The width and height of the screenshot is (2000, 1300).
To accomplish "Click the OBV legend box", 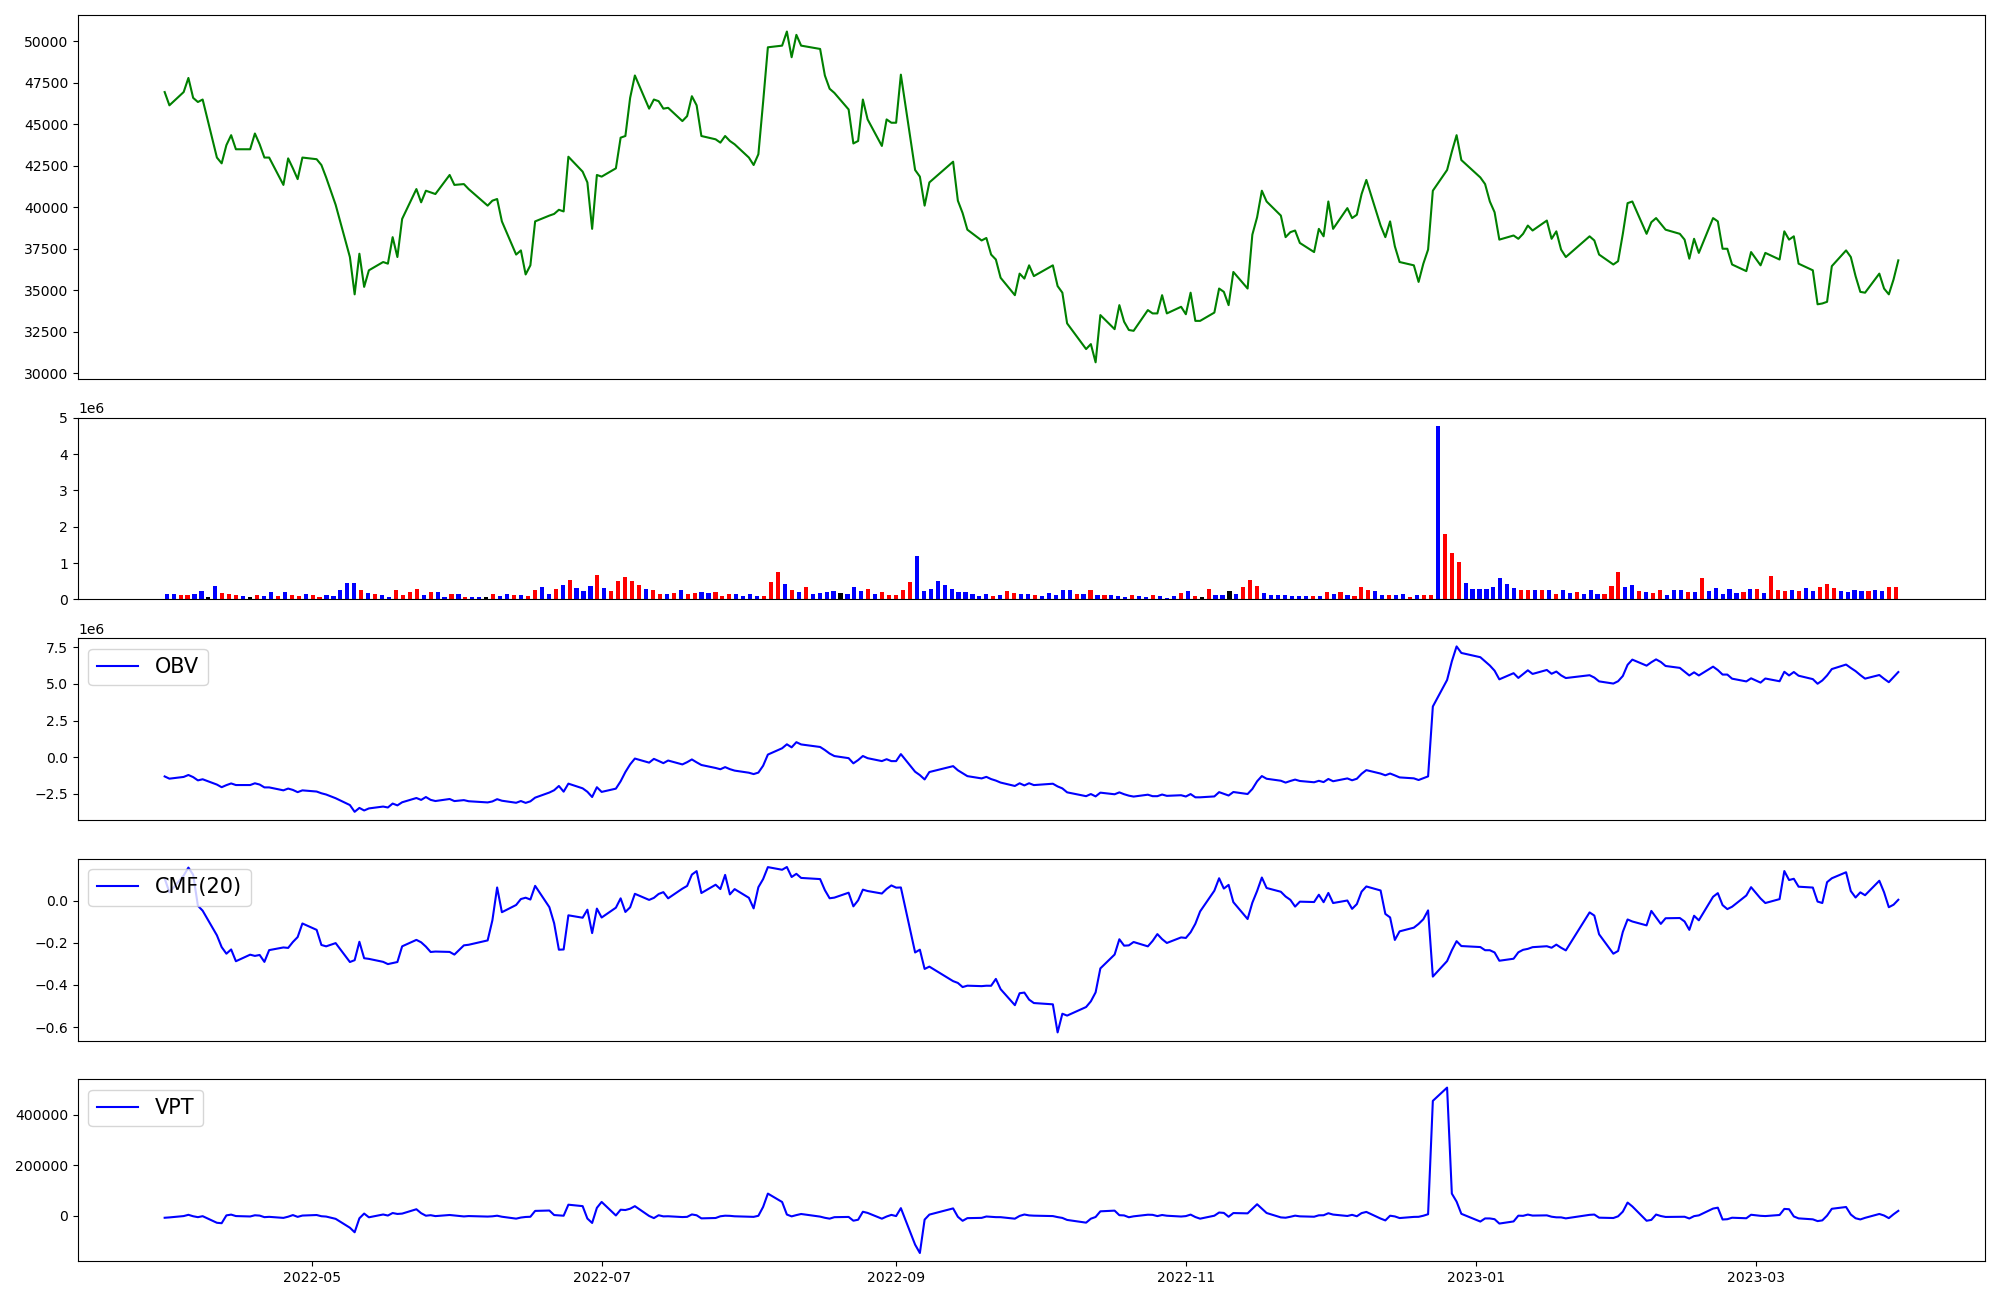I will [148, 666].
